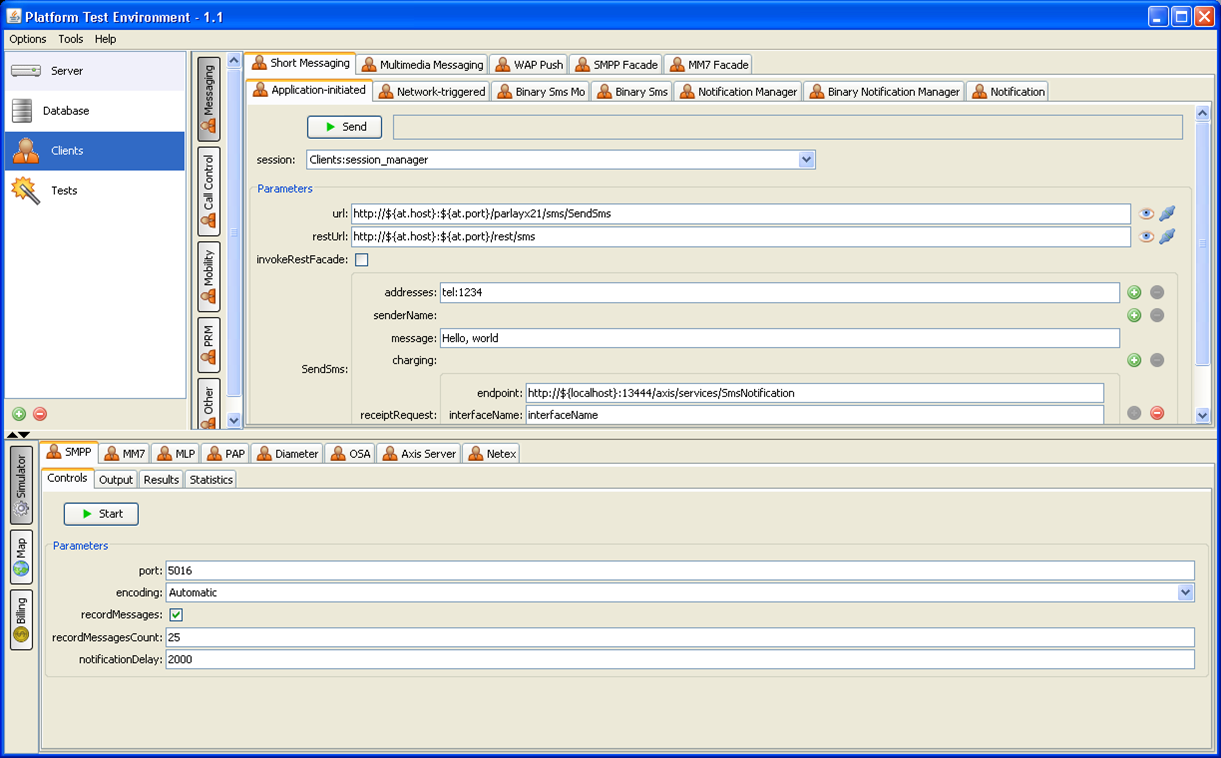The image size is (1221, 758).
Task: Select the Clients section in the left panel
Action: 95,151
